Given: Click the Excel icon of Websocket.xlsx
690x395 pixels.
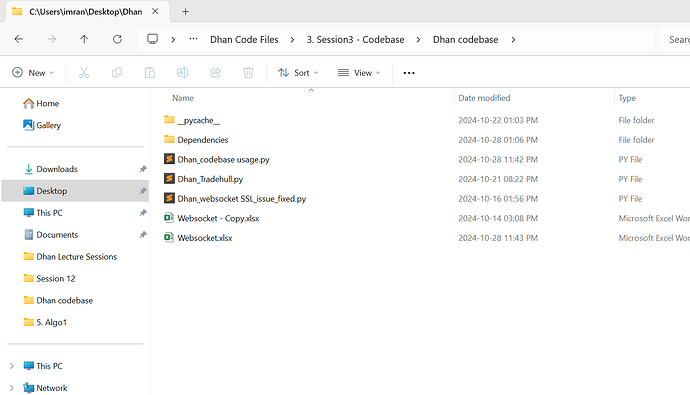Looking at the screenshot, I should coord(169,238).
